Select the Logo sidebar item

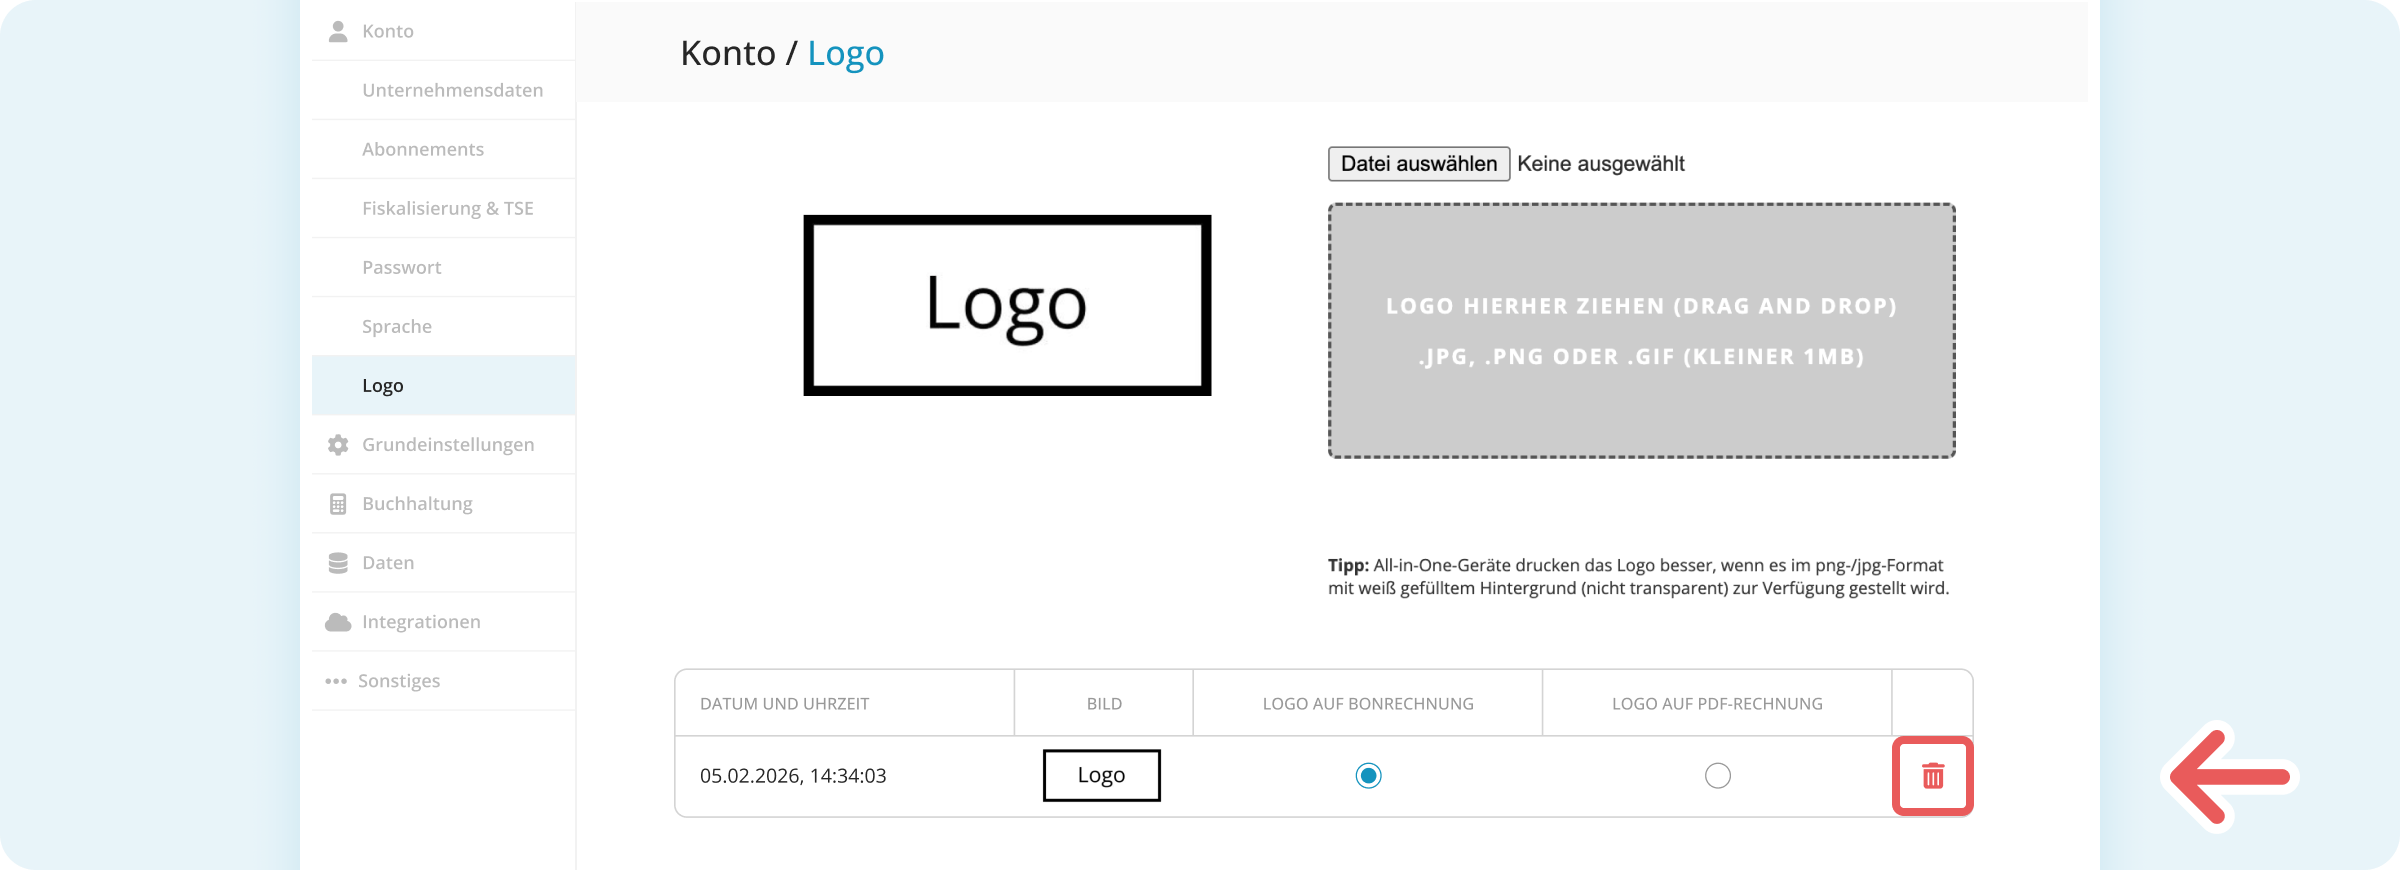pos(382,386)
